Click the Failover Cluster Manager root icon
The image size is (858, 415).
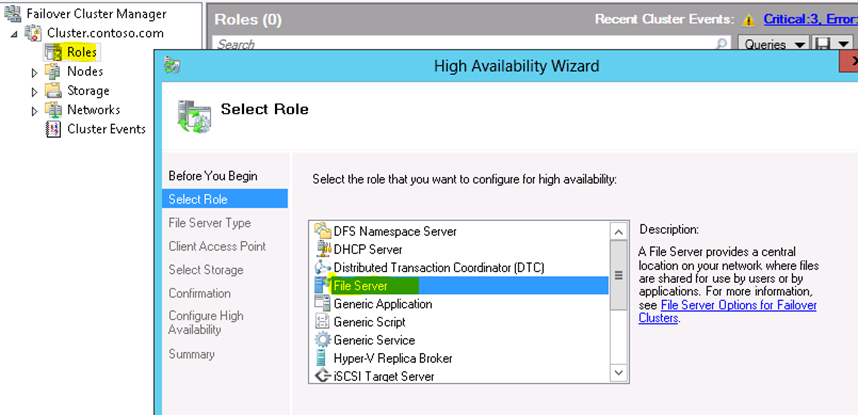coord(11,13)
